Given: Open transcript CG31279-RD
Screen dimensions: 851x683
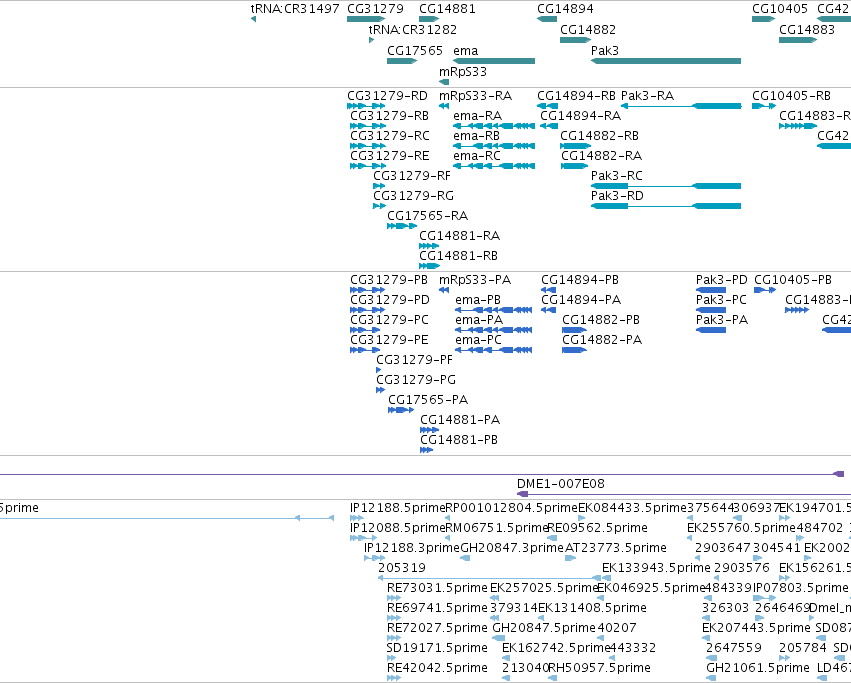Looking at the screenshot, I should [366, 106].
